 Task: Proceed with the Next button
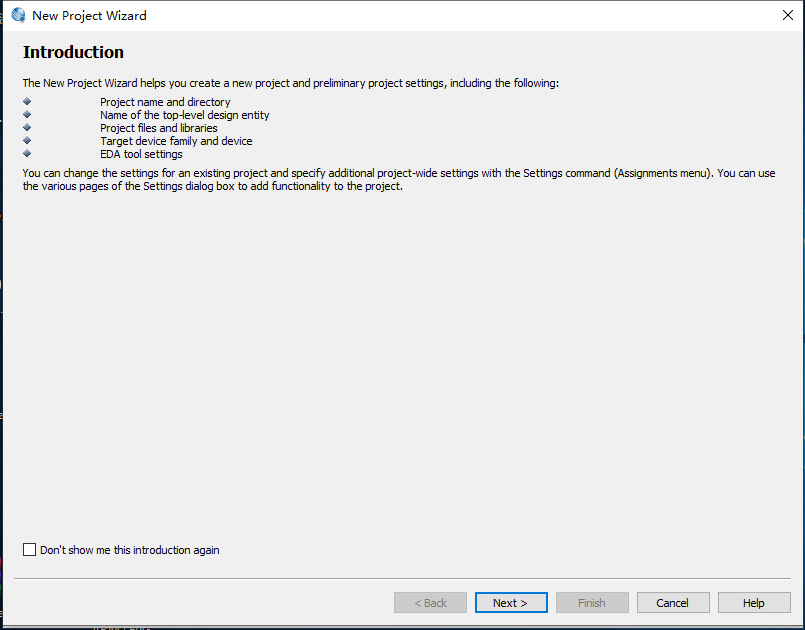pos(511,603)
